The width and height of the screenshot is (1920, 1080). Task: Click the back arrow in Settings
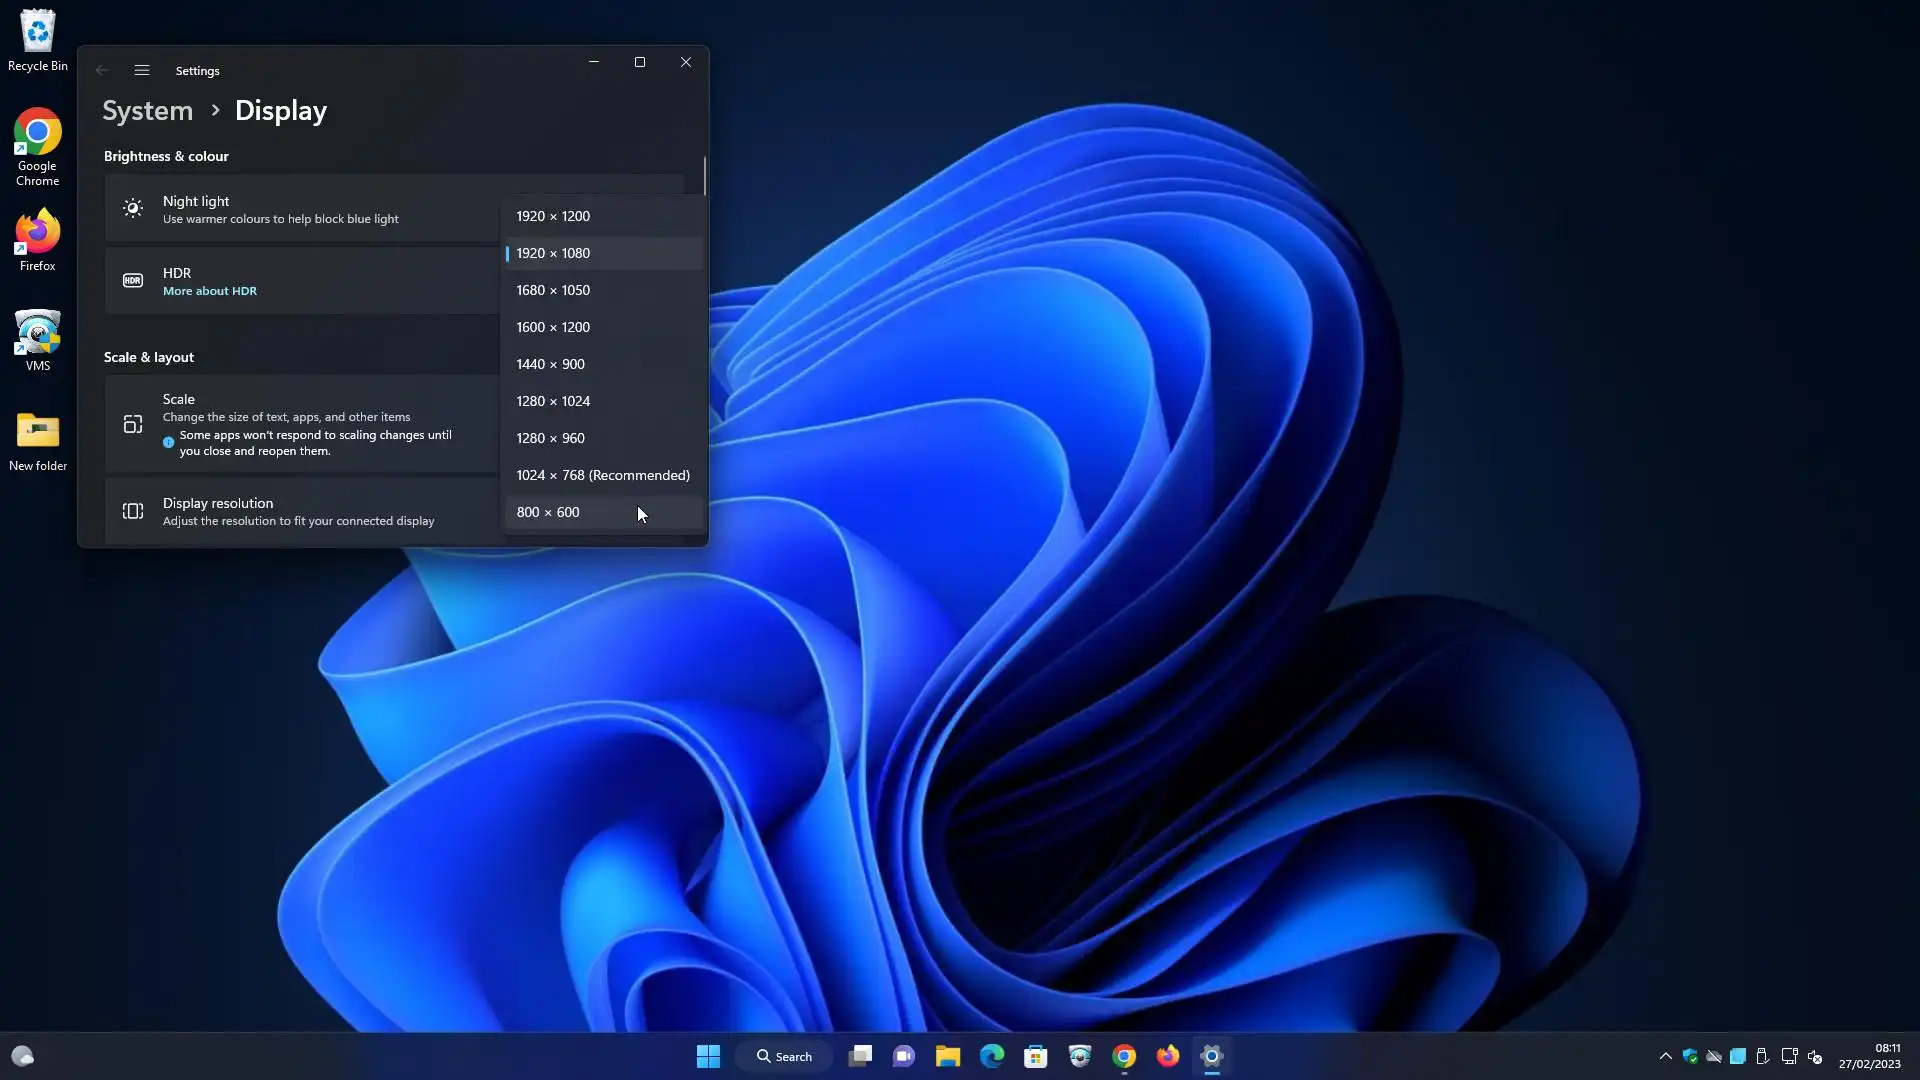pyautogui.click(x=102, y=71)
